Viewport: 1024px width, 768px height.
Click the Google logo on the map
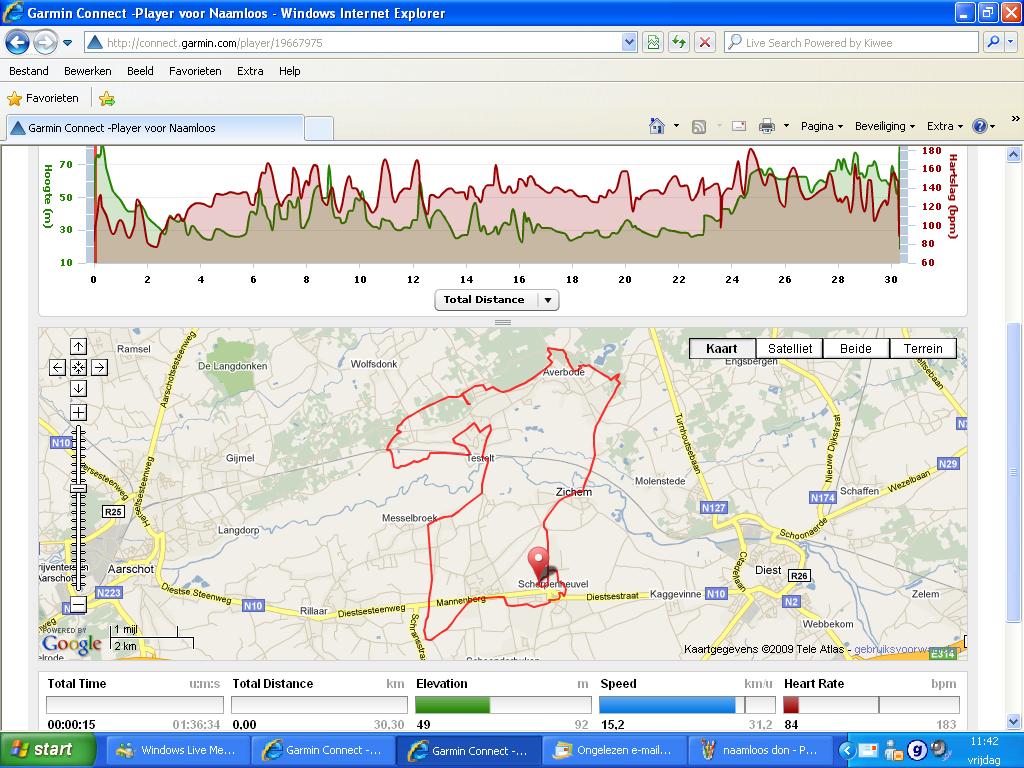point(72,645)
